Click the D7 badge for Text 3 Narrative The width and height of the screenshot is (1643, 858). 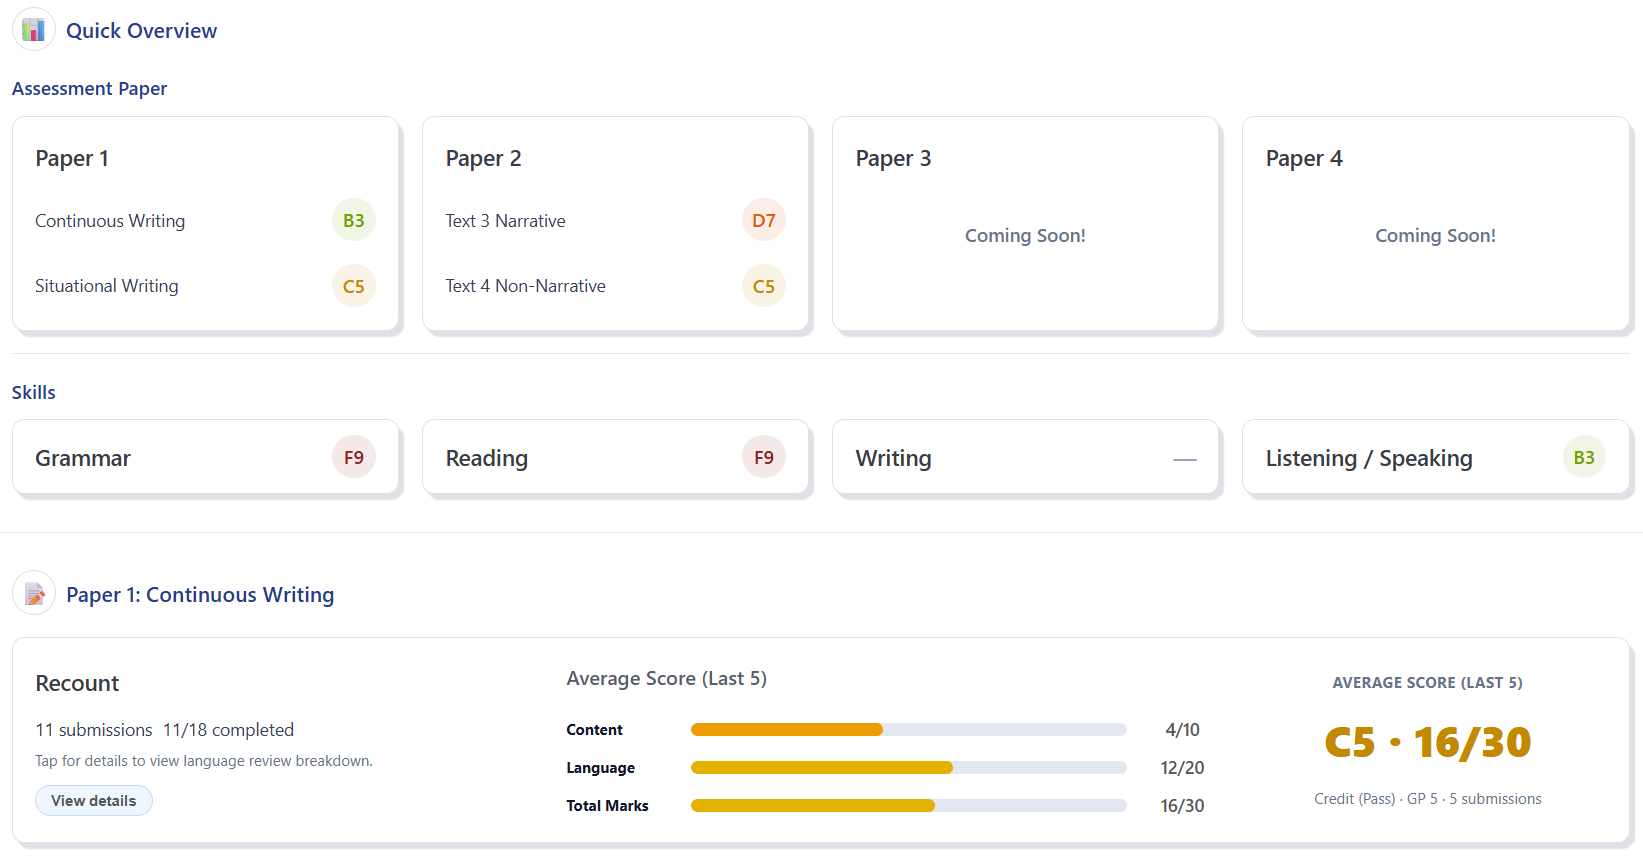764,220
